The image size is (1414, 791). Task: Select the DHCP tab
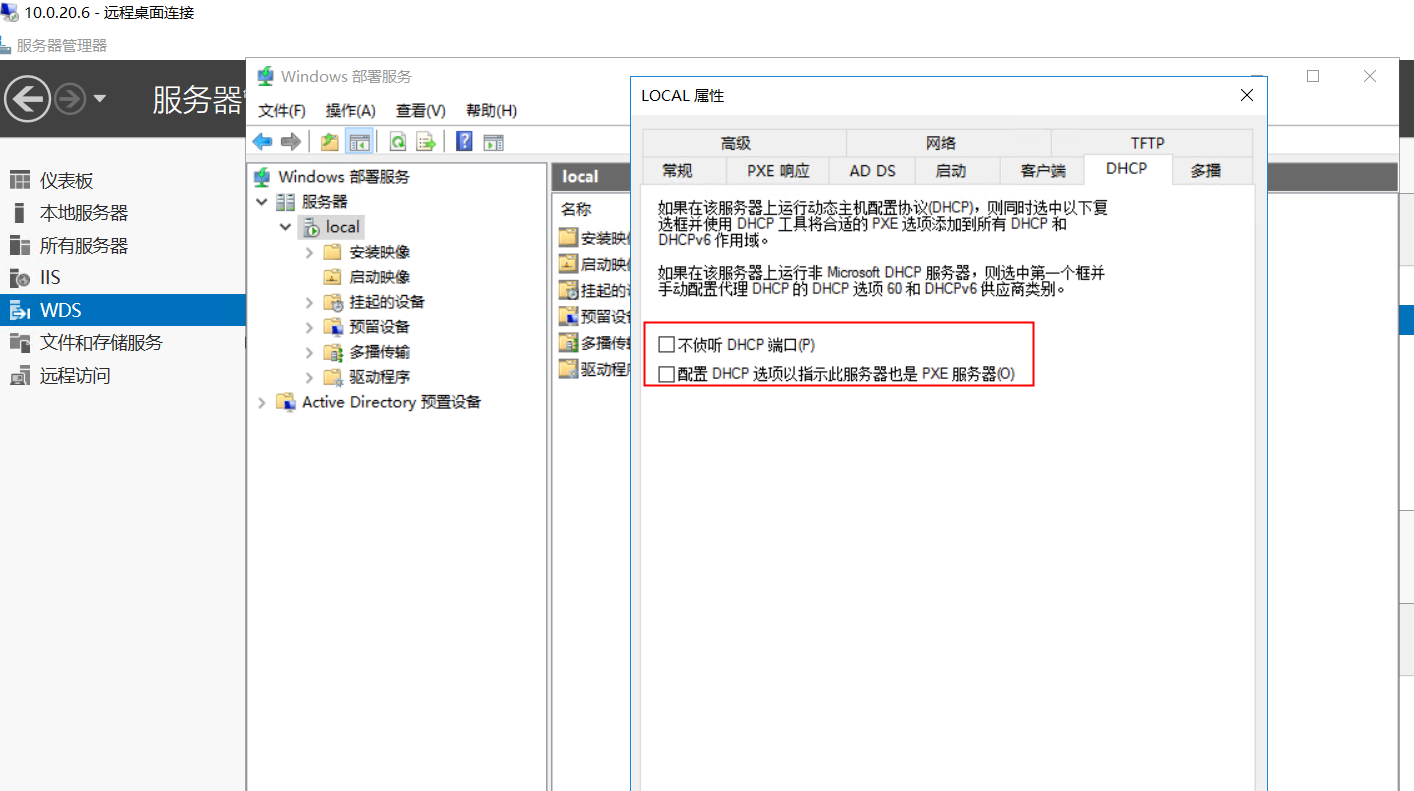[x=1127, y=169]
